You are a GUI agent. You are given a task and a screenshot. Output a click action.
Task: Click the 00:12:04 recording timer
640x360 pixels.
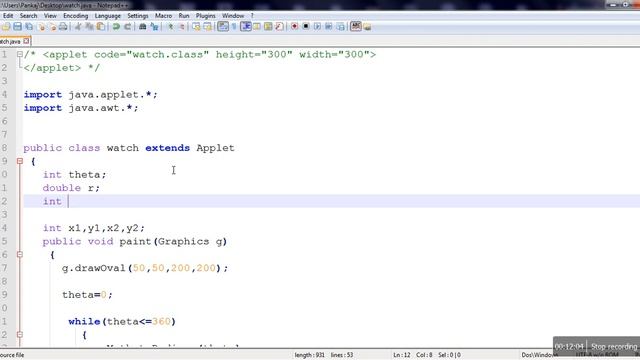pos(569,347)
